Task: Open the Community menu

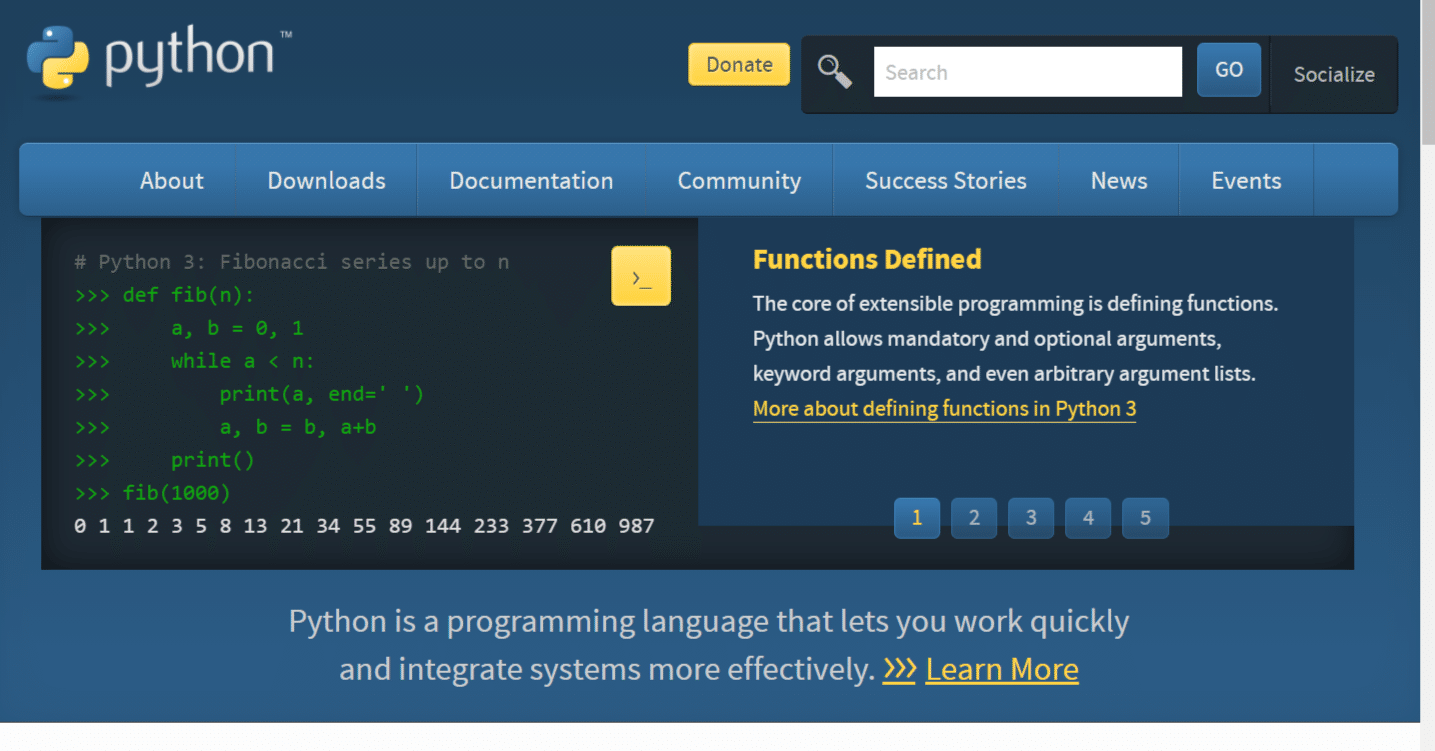Action: [x=739, y=181]
